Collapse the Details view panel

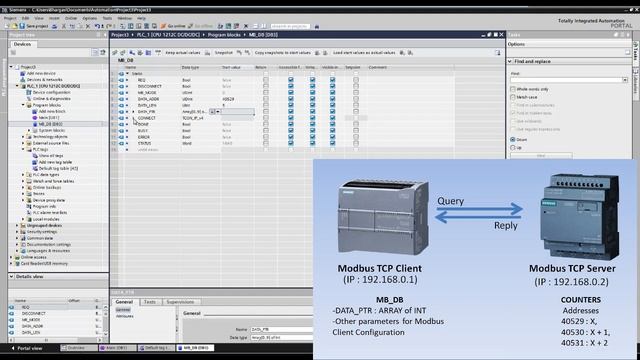11,276
